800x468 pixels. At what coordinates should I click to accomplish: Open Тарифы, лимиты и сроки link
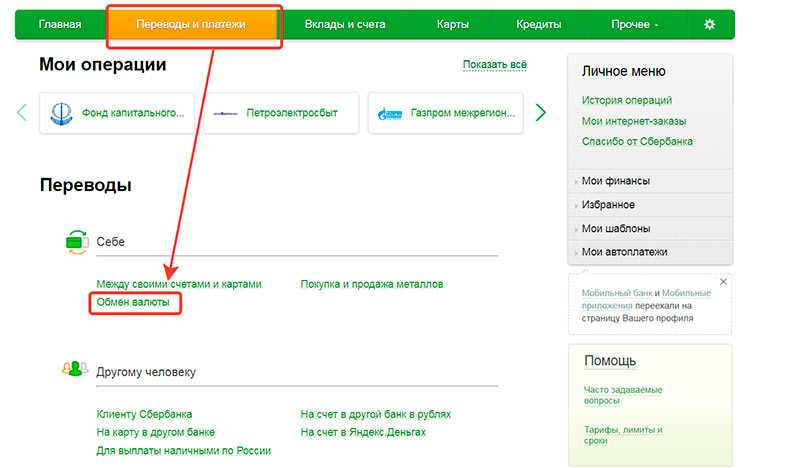pyautogui.click(x=622, y=435)
